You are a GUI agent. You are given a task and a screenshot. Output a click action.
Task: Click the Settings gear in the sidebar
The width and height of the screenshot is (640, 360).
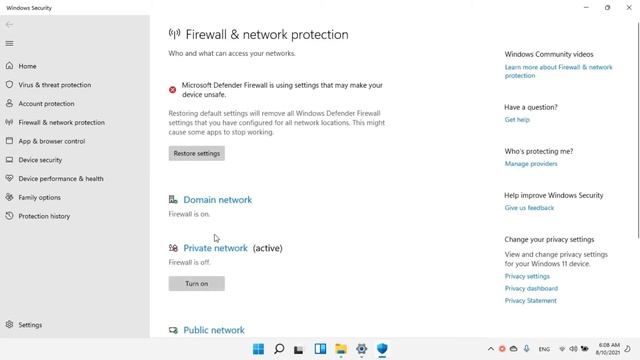pyautogui.click(x=9, y=324)
